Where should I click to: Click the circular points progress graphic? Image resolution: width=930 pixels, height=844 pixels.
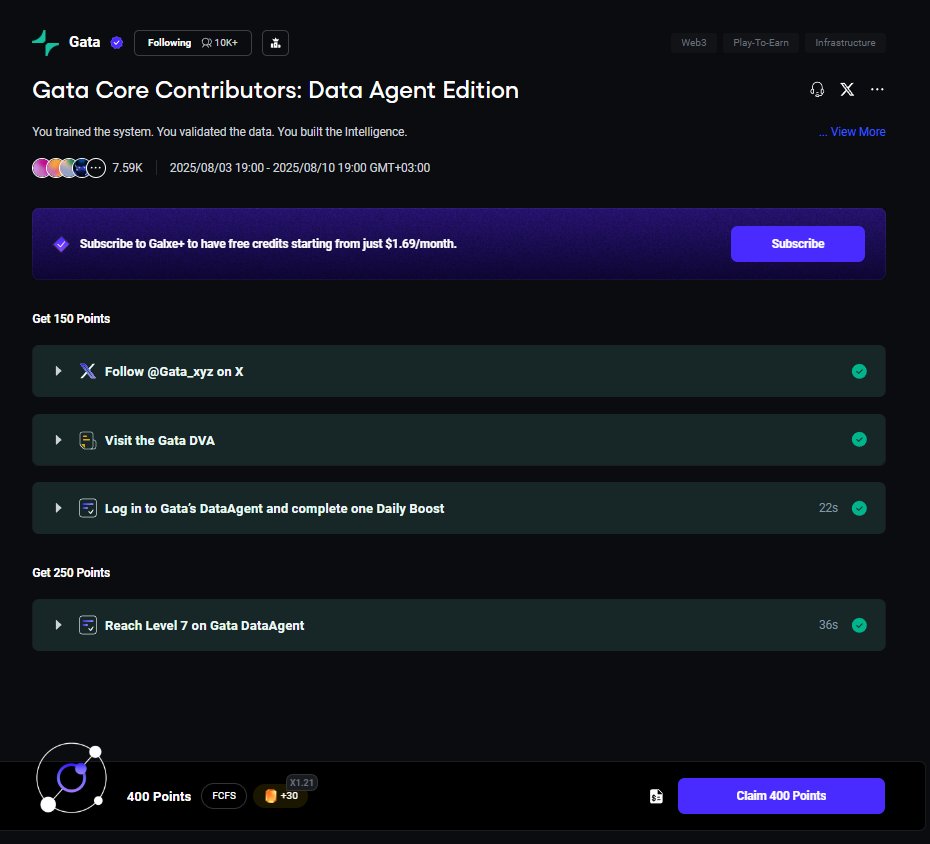coord(71,777)
